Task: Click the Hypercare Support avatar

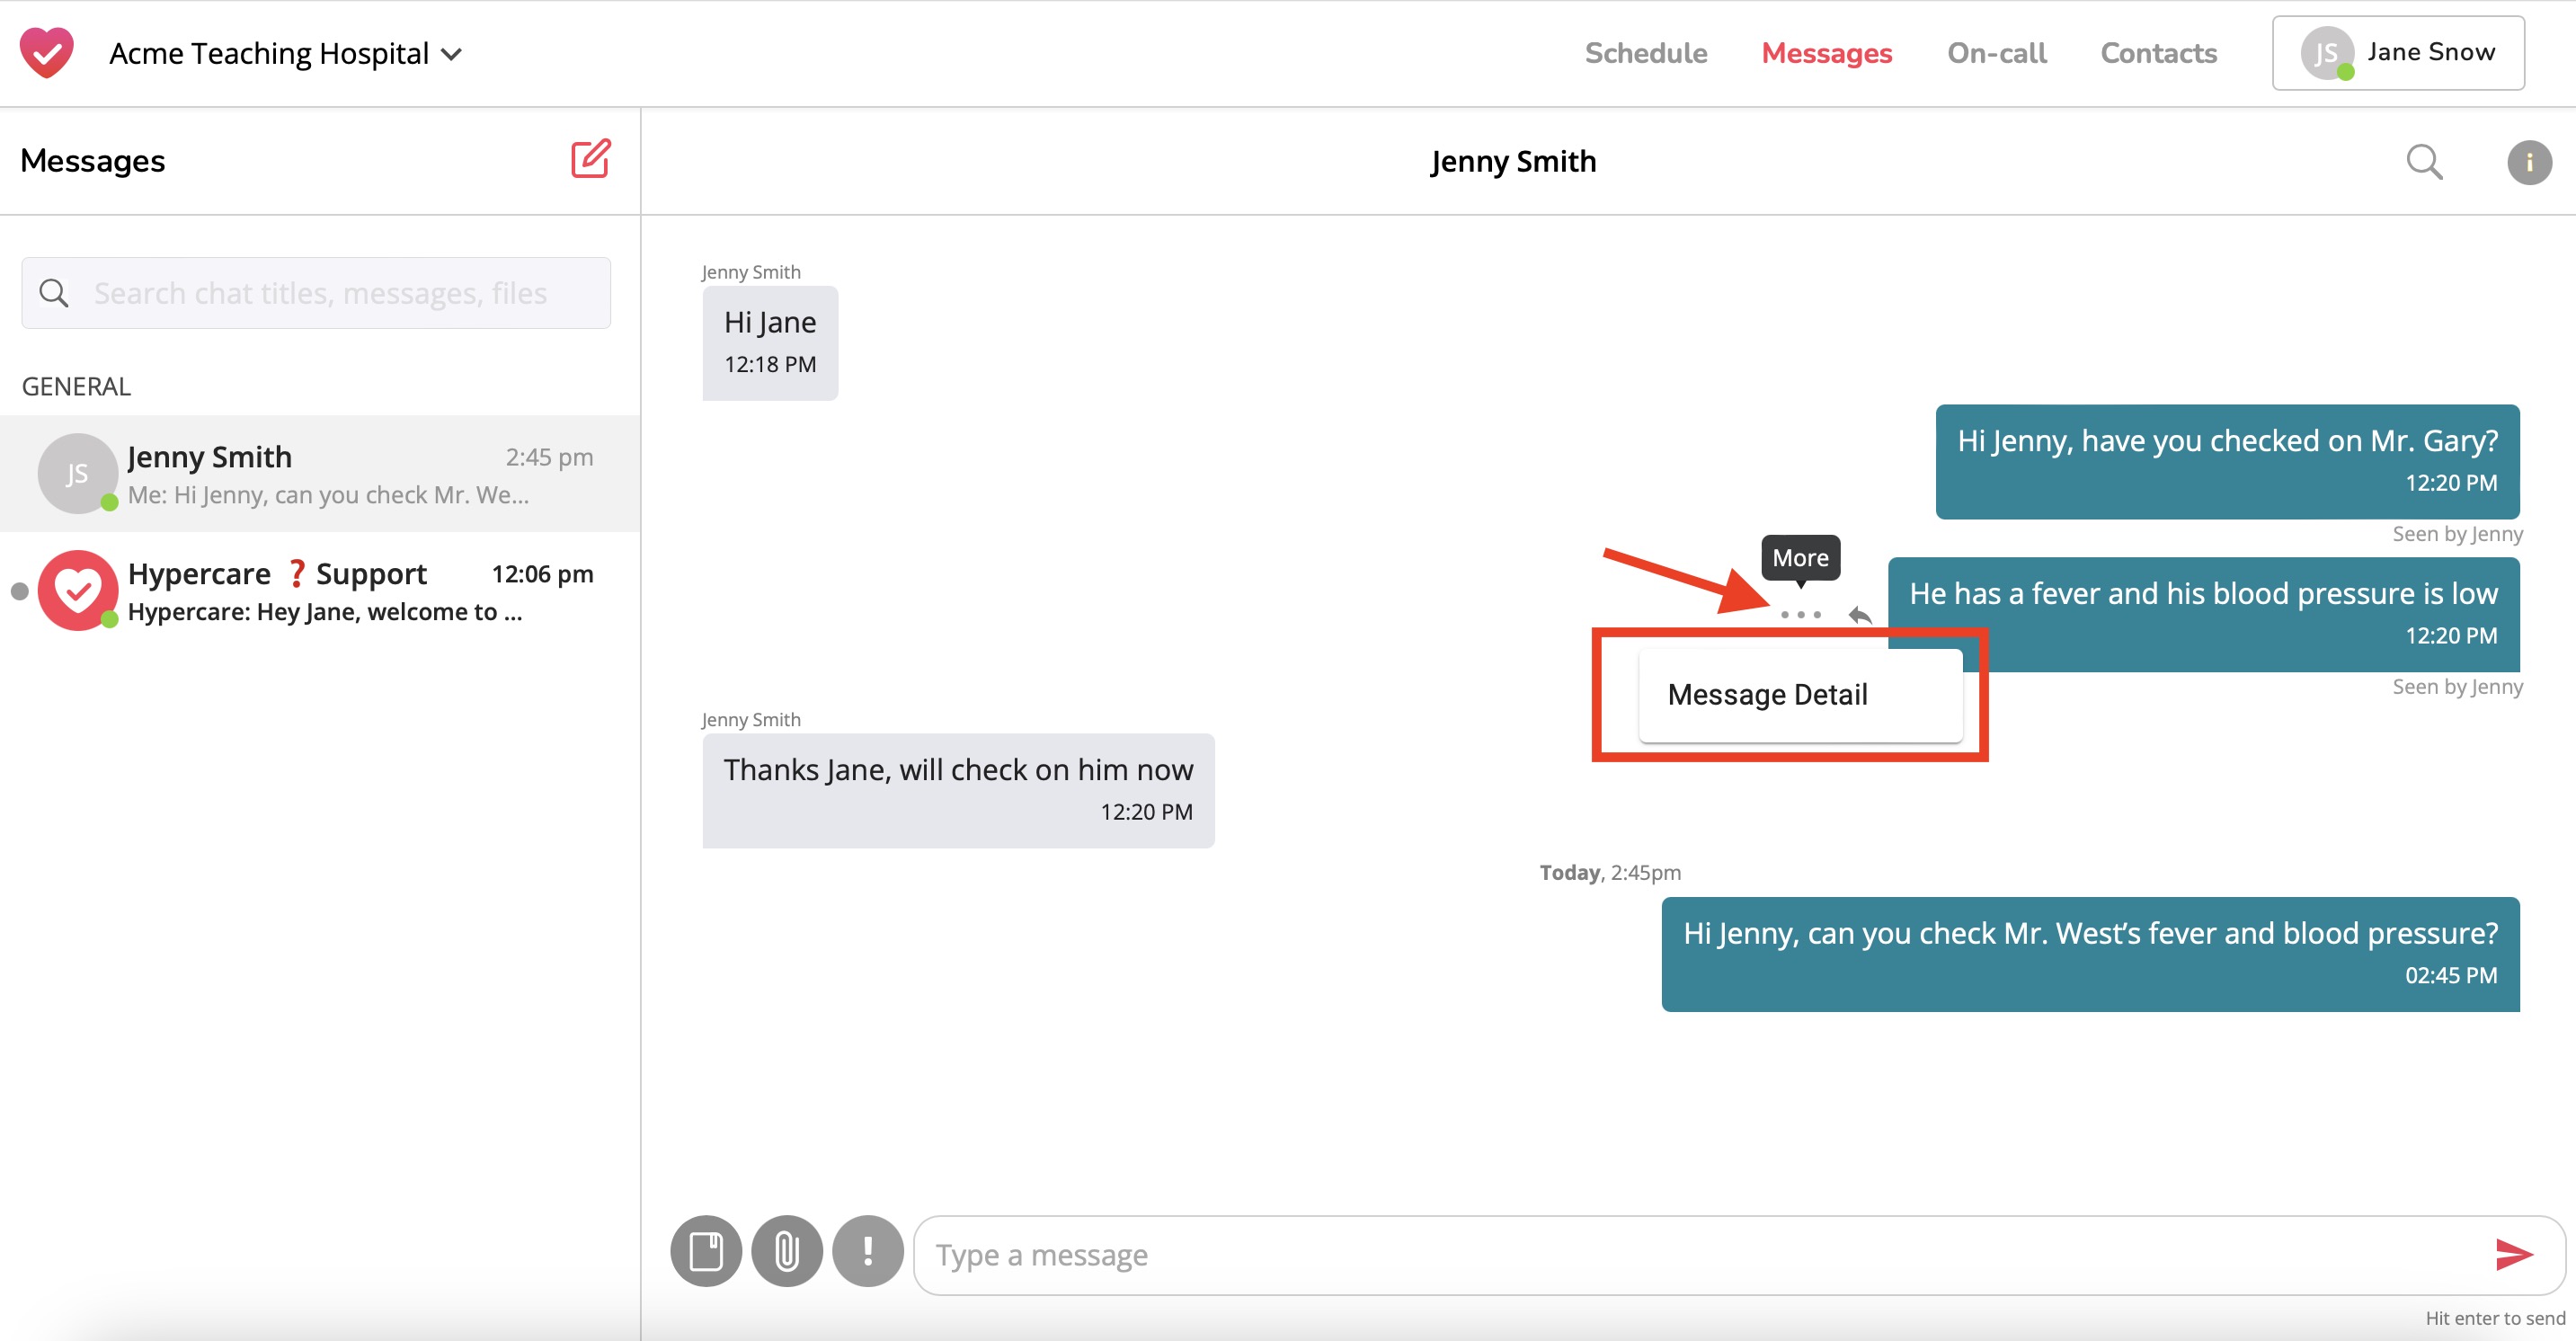Action: (x=77, y=590)
